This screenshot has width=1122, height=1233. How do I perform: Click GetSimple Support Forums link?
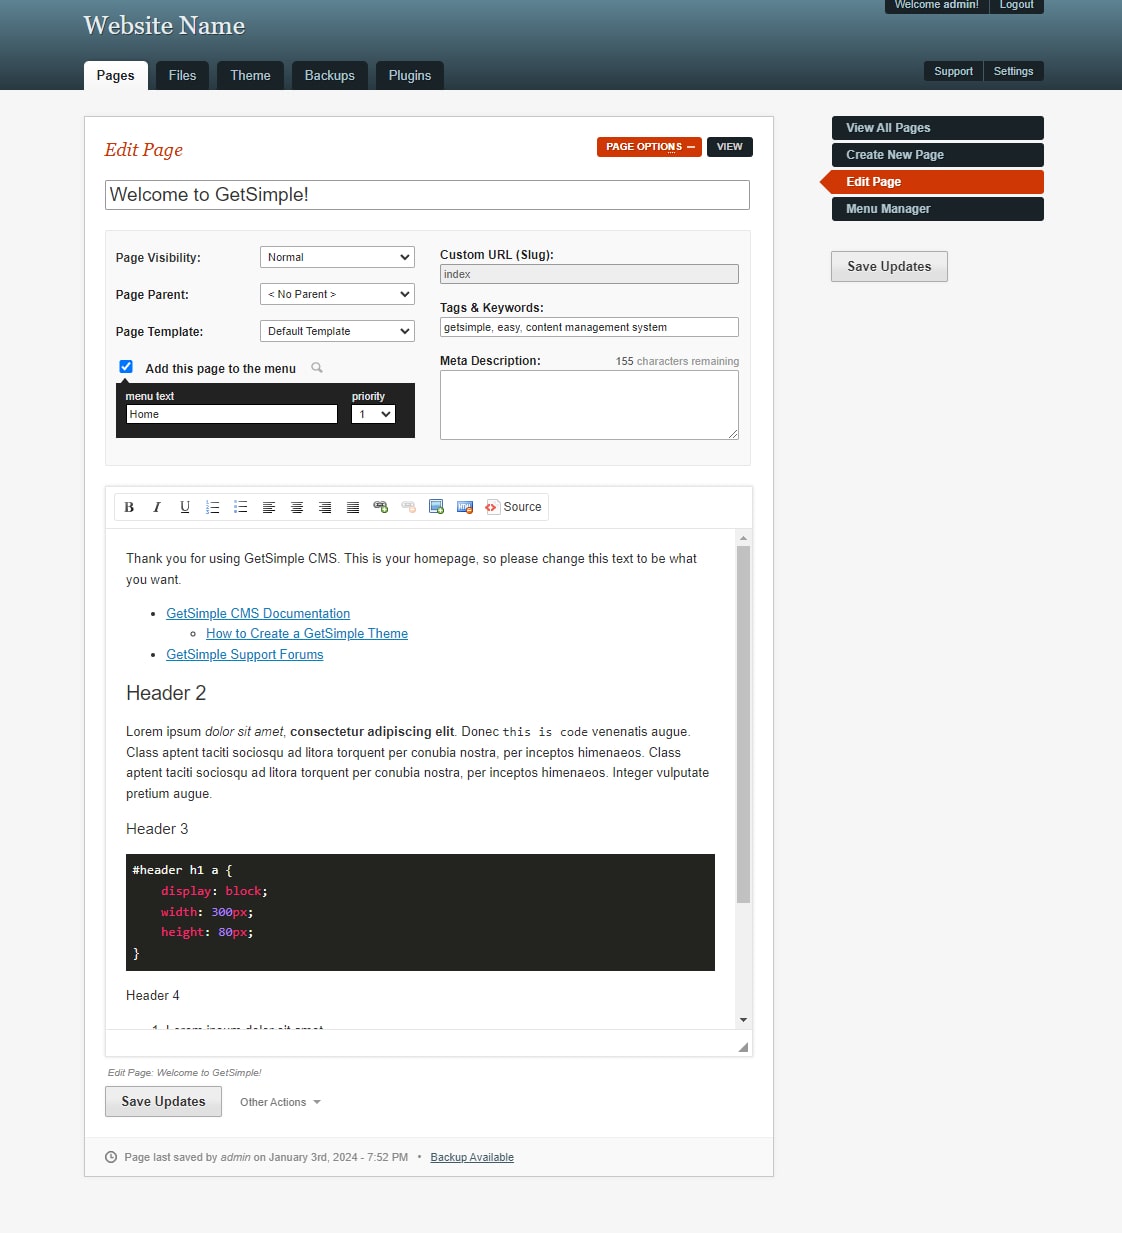pyautogui.click(x=245, y=654)
